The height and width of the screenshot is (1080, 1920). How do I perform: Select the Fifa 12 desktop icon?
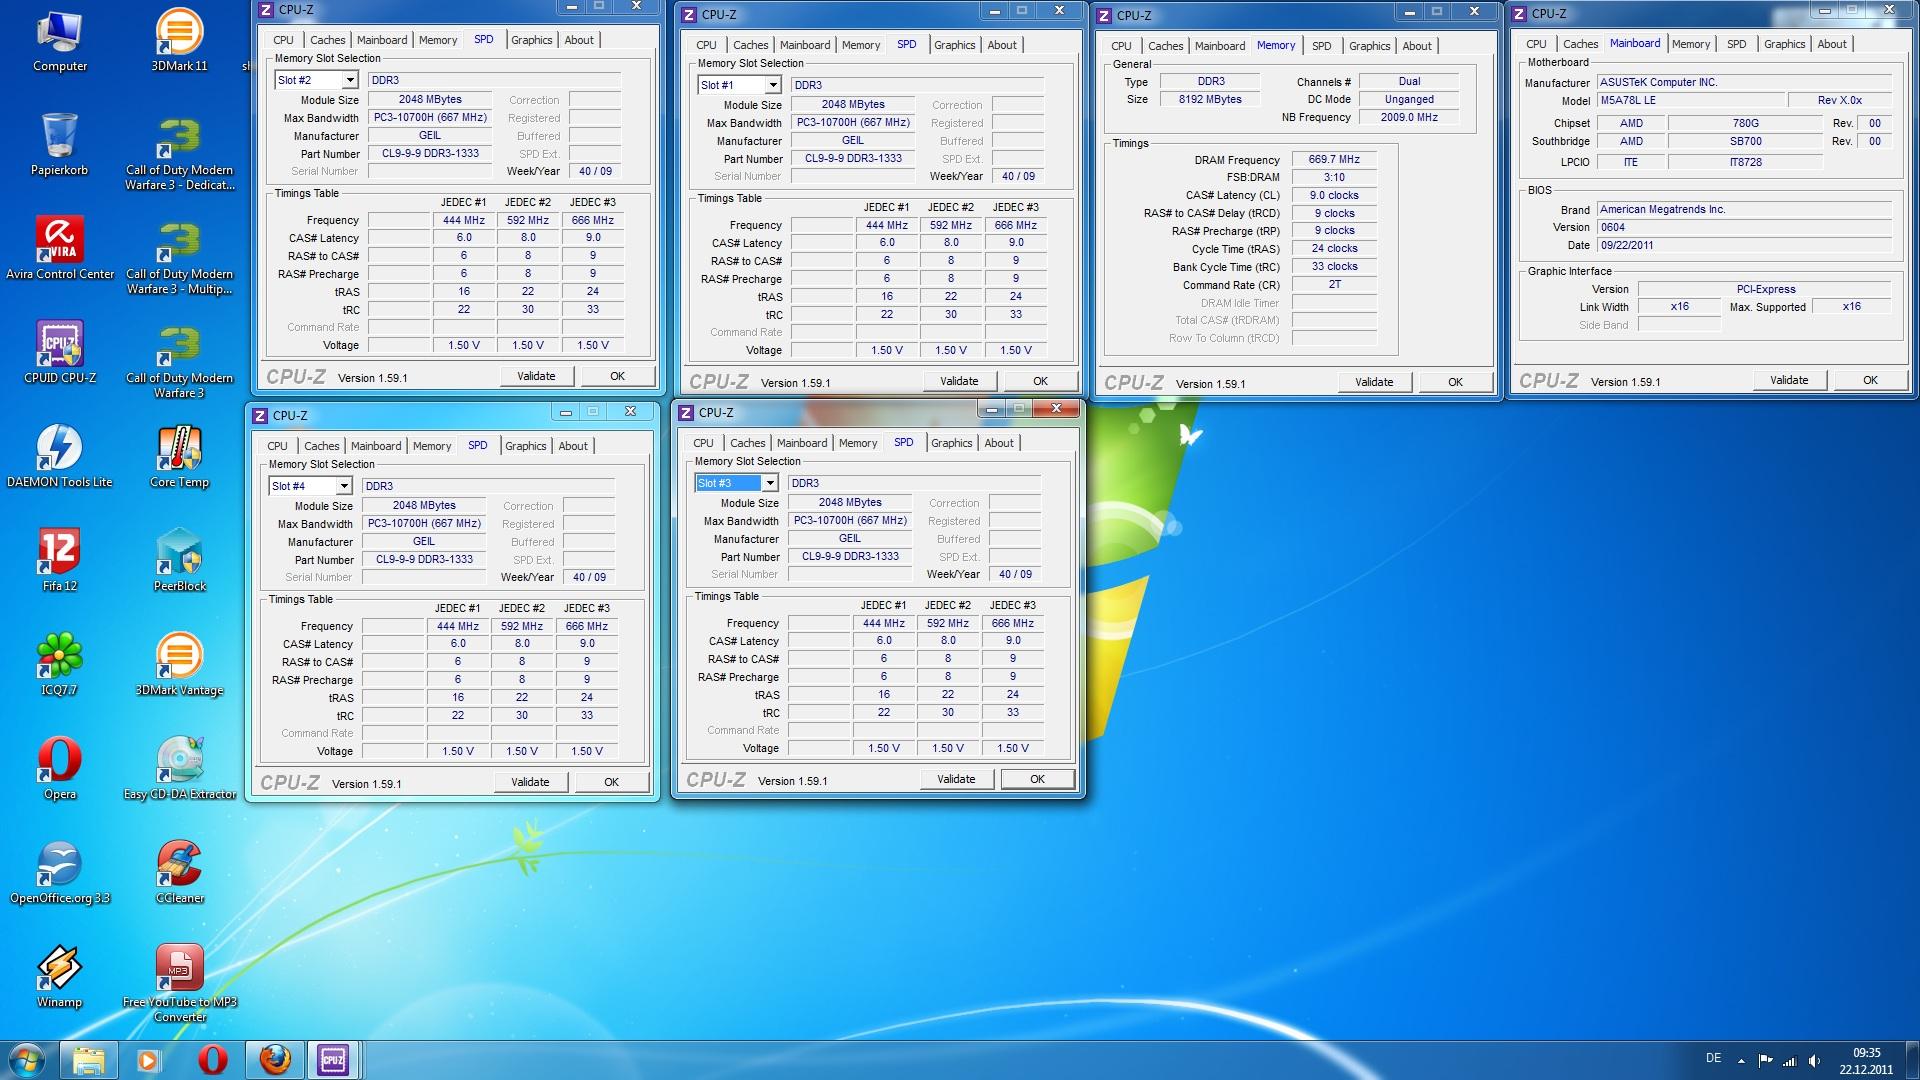(x=60, y=560)
